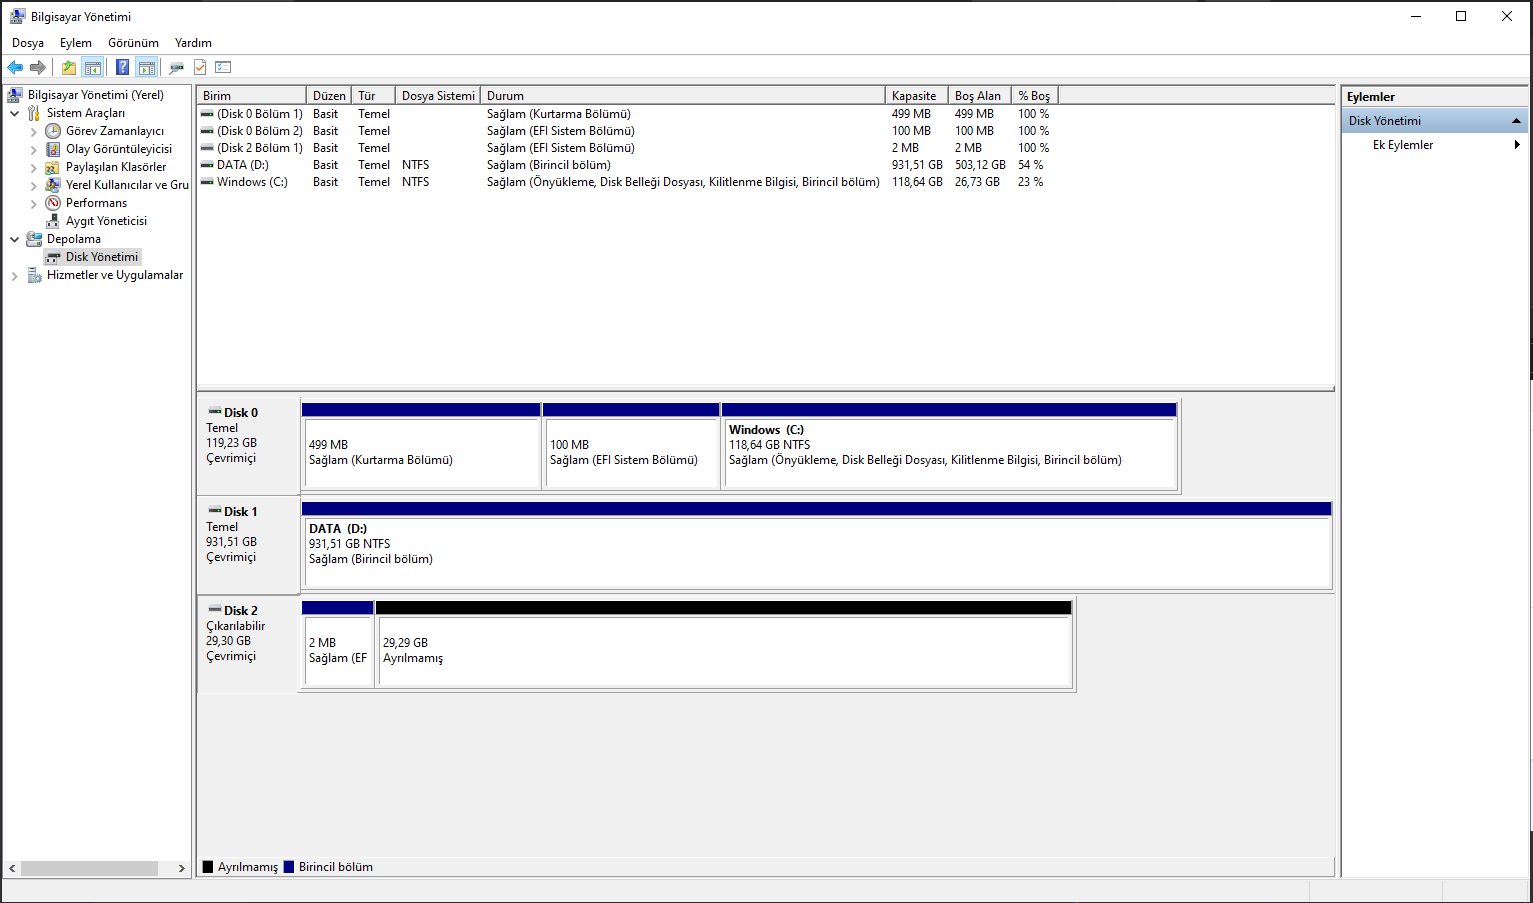
Task: Click the Performans icon in the tree
Action: tap(53, 203)
